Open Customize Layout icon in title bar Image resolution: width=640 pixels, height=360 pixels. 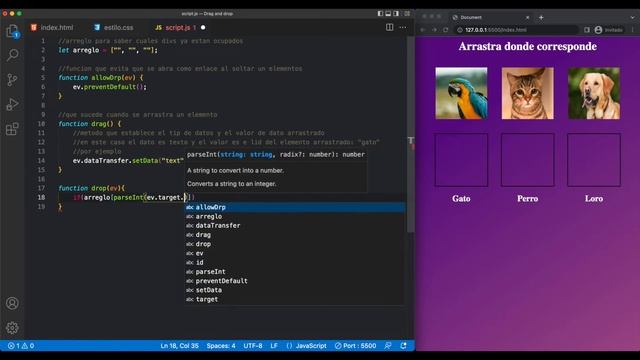[407, 13]
